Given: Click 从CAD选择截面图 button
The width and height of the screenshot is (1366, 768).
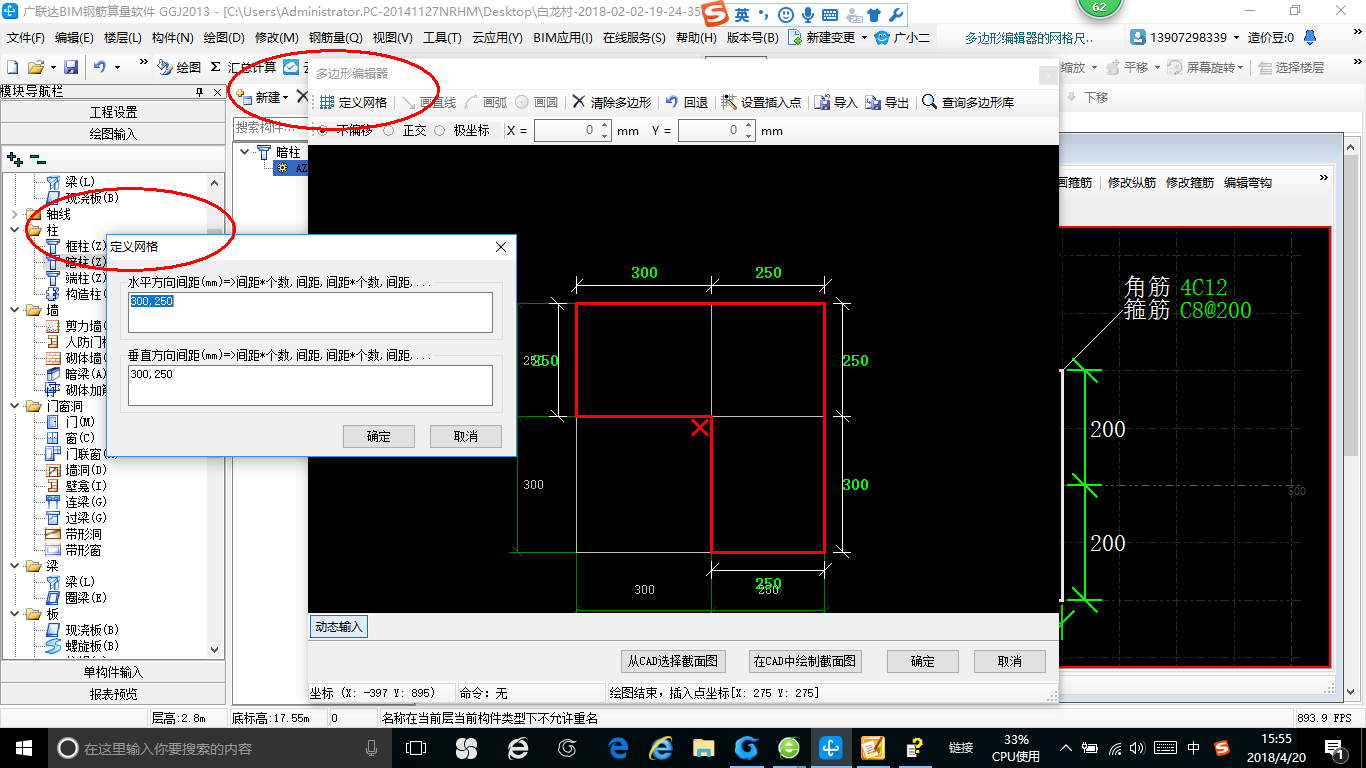Looking at the screenshot, I should point(672,661).
